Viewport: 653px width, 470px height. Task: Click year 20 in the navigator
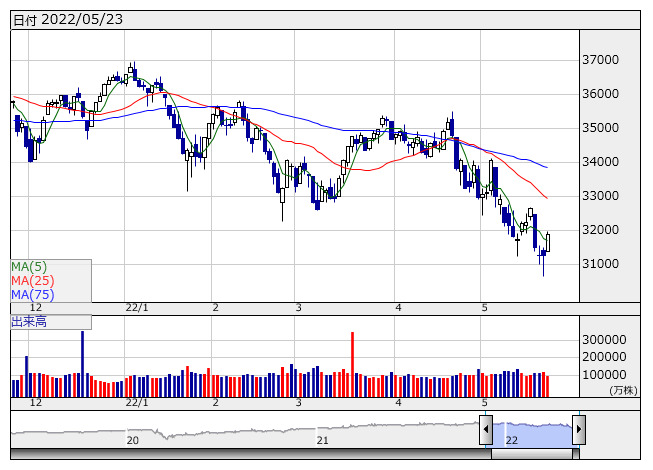point(132,440)
